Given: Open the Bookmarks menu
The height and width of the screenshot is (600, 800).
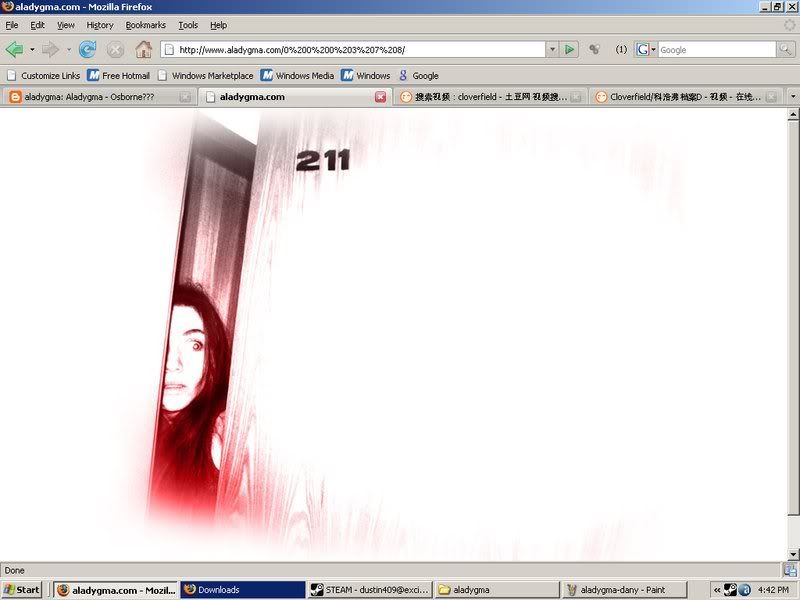Looking at the screenshot, I should pos(145,25).
